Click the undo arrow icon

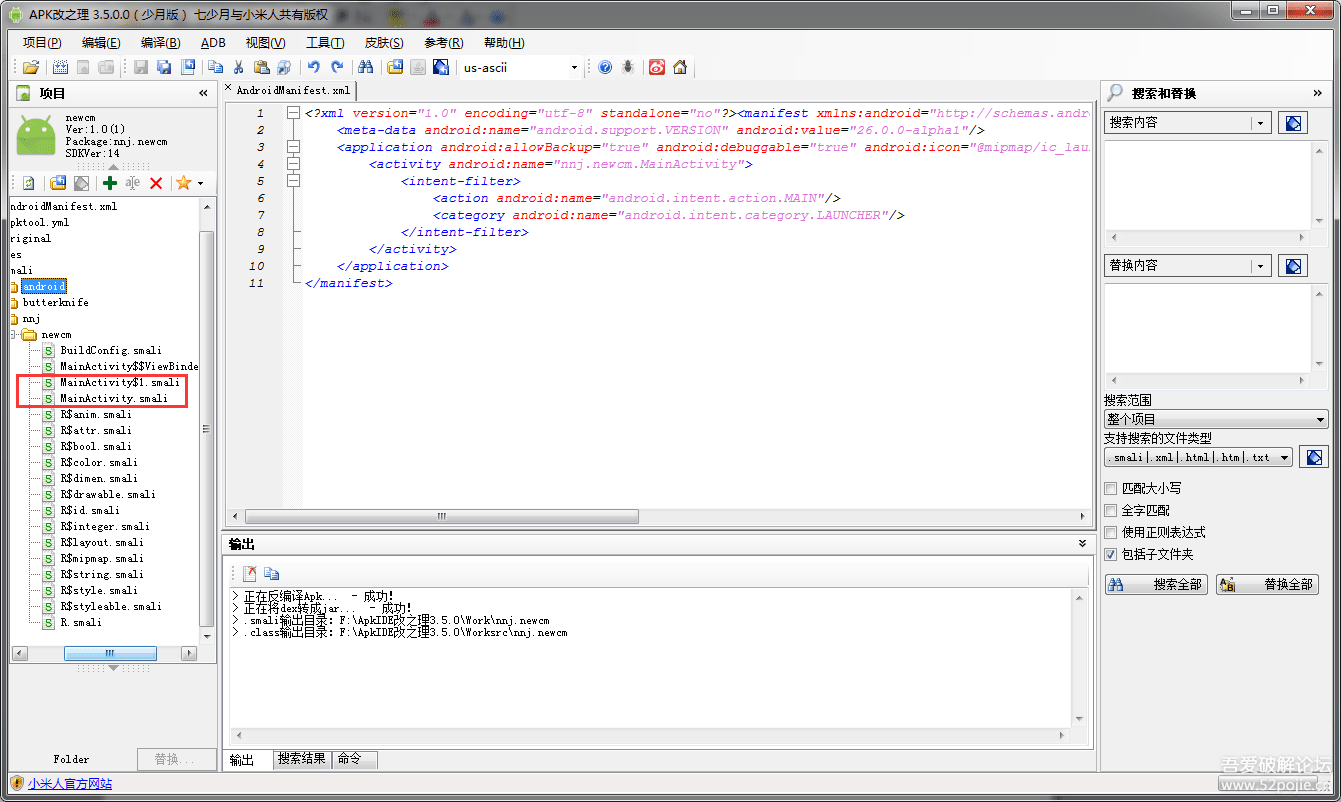coord(314,67)
